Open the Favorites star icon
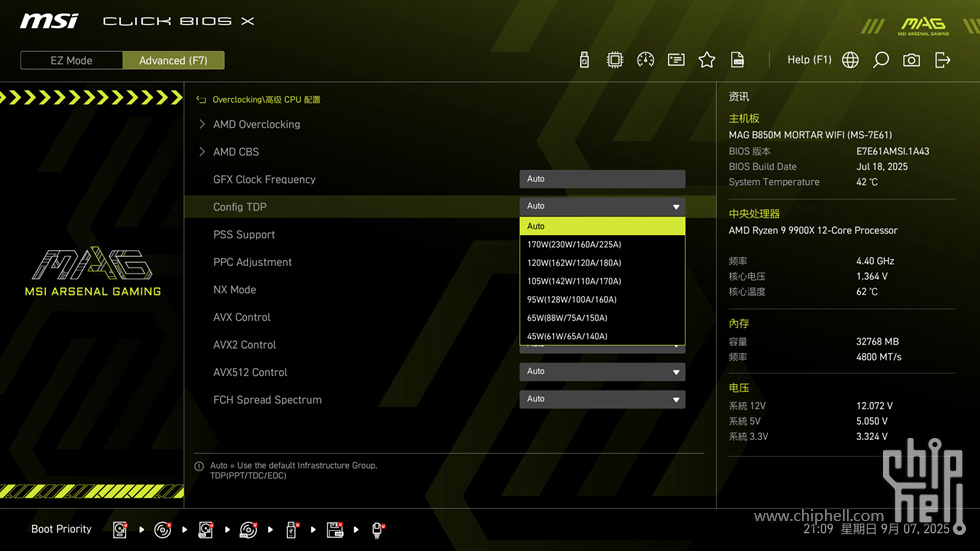Screen dimensions: 980x551 706,60
